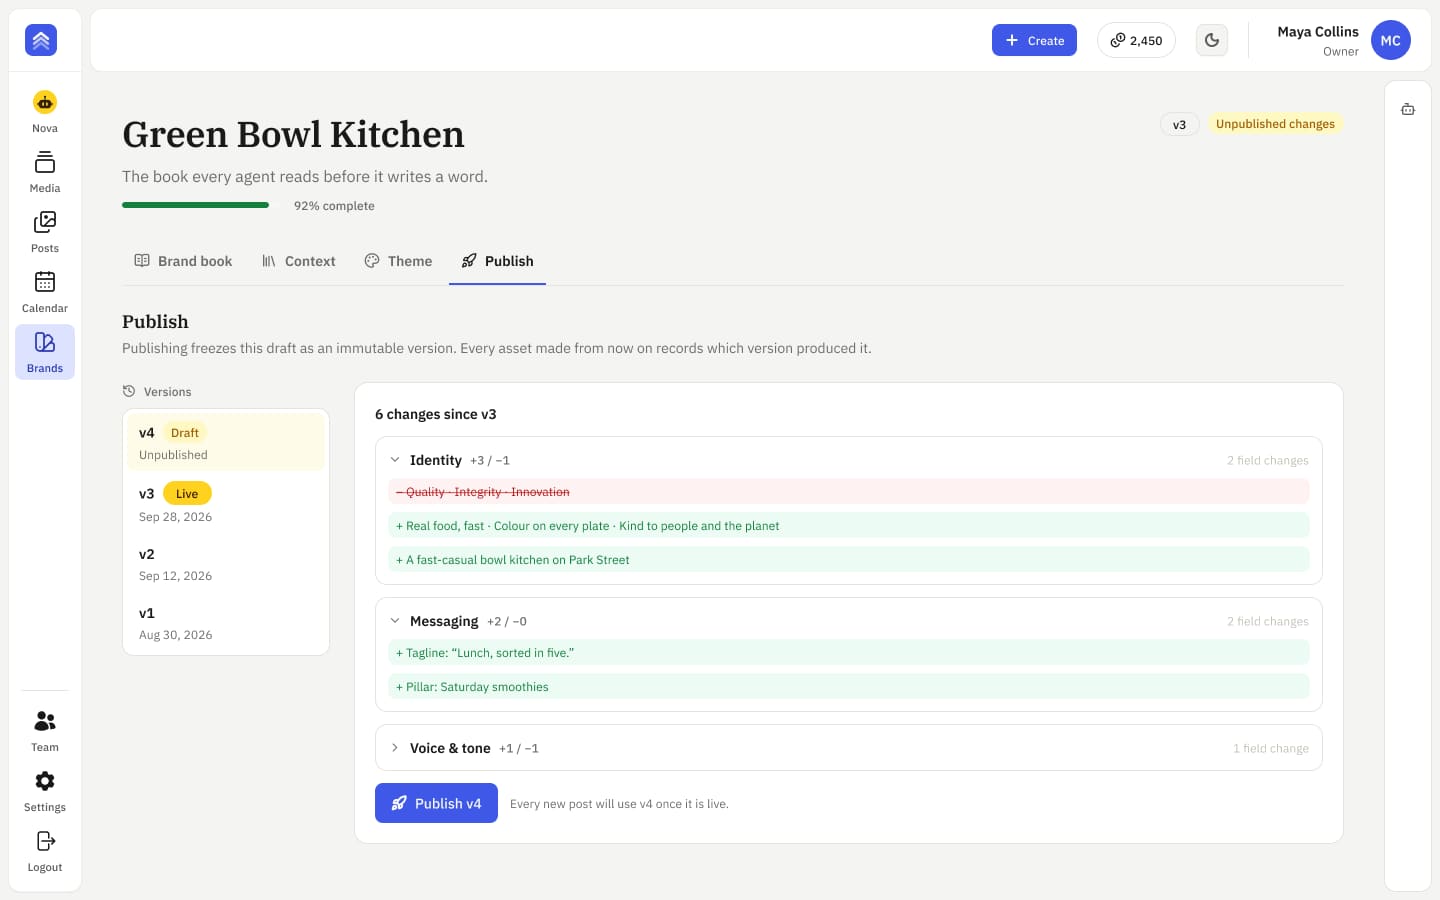Open Team page
Screen dimensions: 1440x900
(45, 731)
